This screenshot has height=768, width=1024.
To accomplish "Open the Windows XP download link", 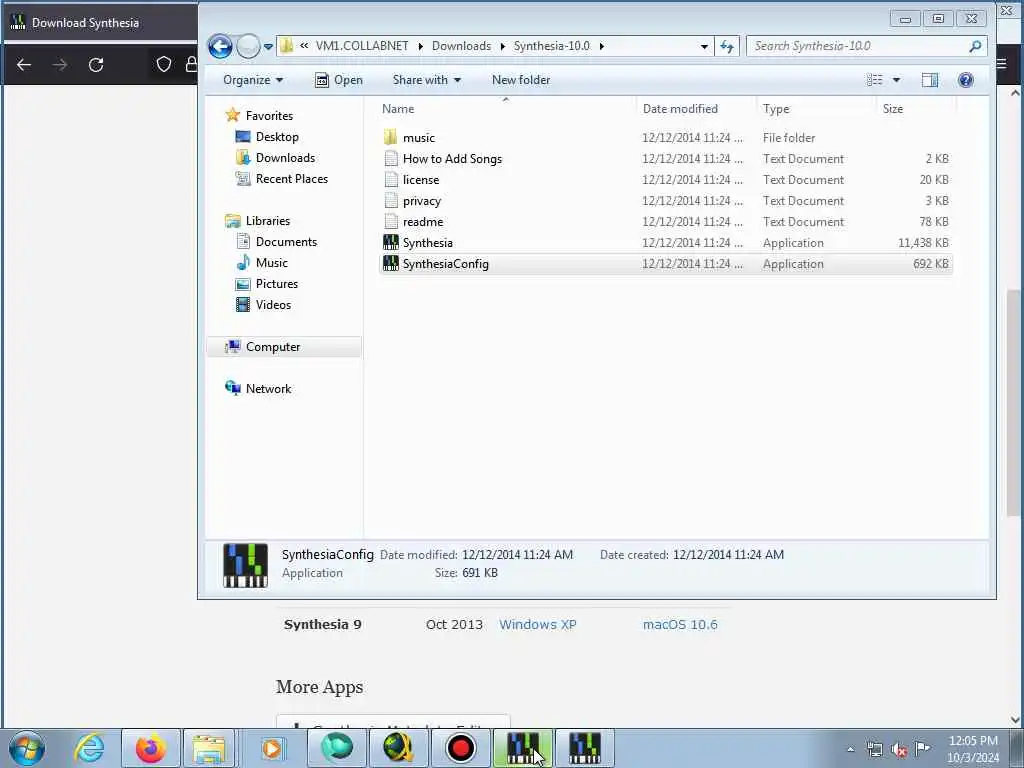I will [x=537, y=624].
